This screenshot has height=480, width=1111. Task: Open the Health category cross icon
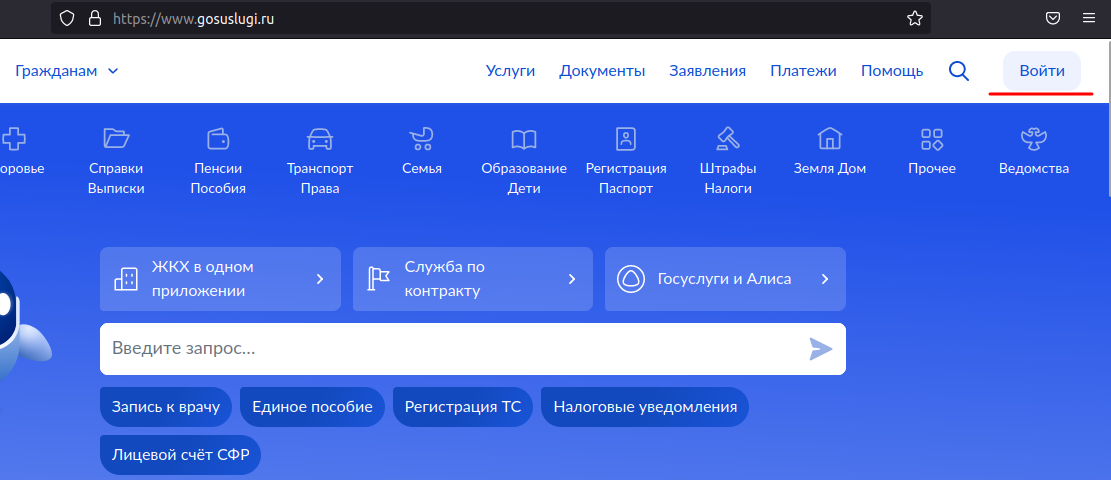tap(13, 138)
